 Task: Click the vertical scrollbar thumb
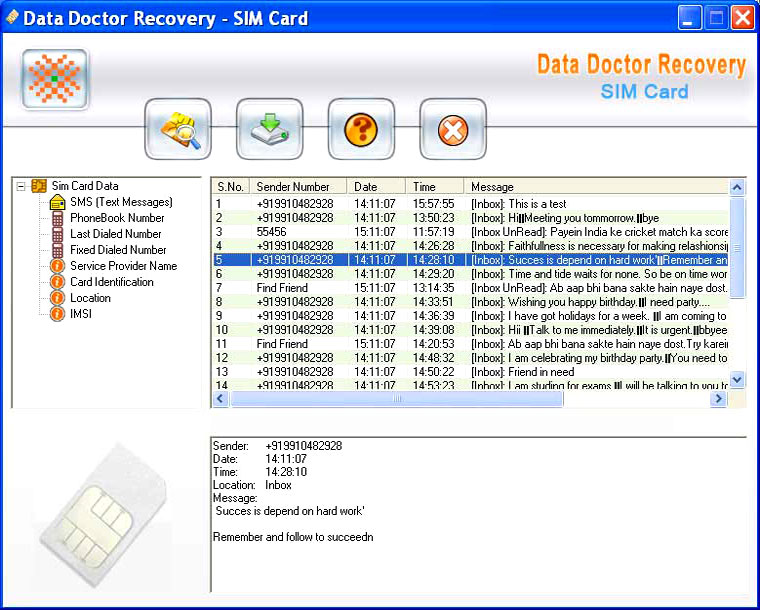point(737,247)
